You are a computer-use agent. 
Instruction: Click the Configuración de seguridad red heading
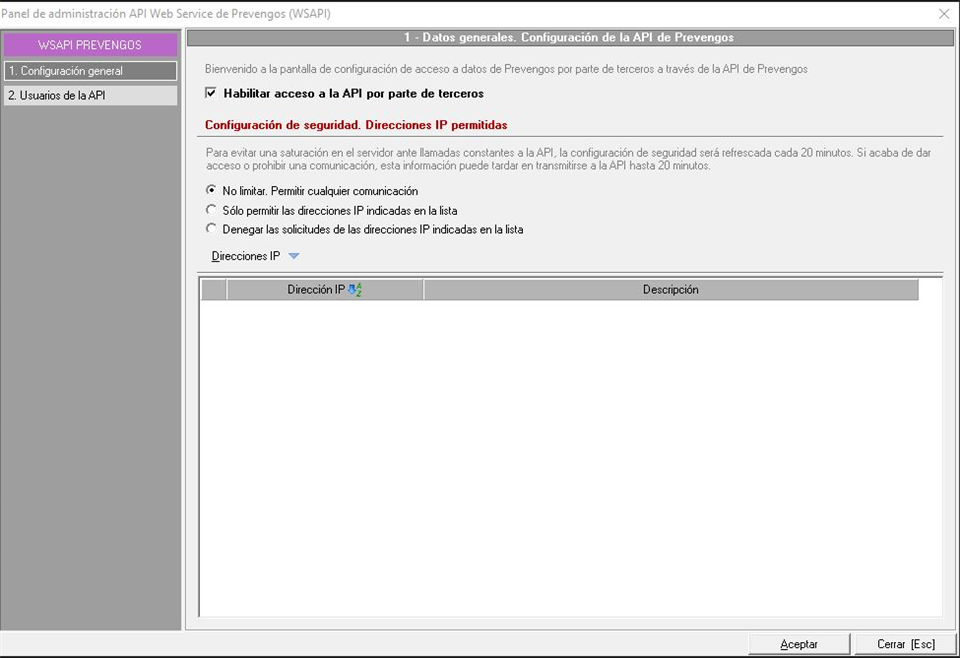pos(355,125)
